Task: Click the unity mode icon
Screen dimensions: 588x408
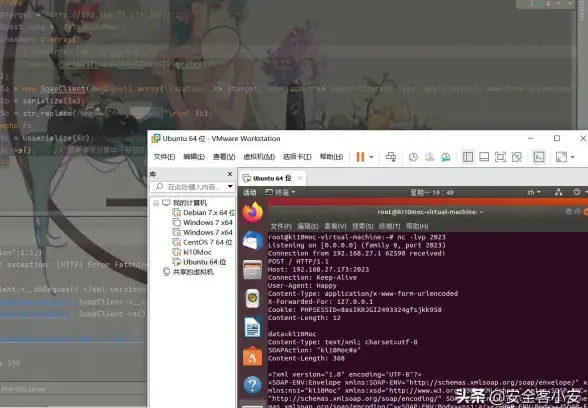Action: pos(517,157)
